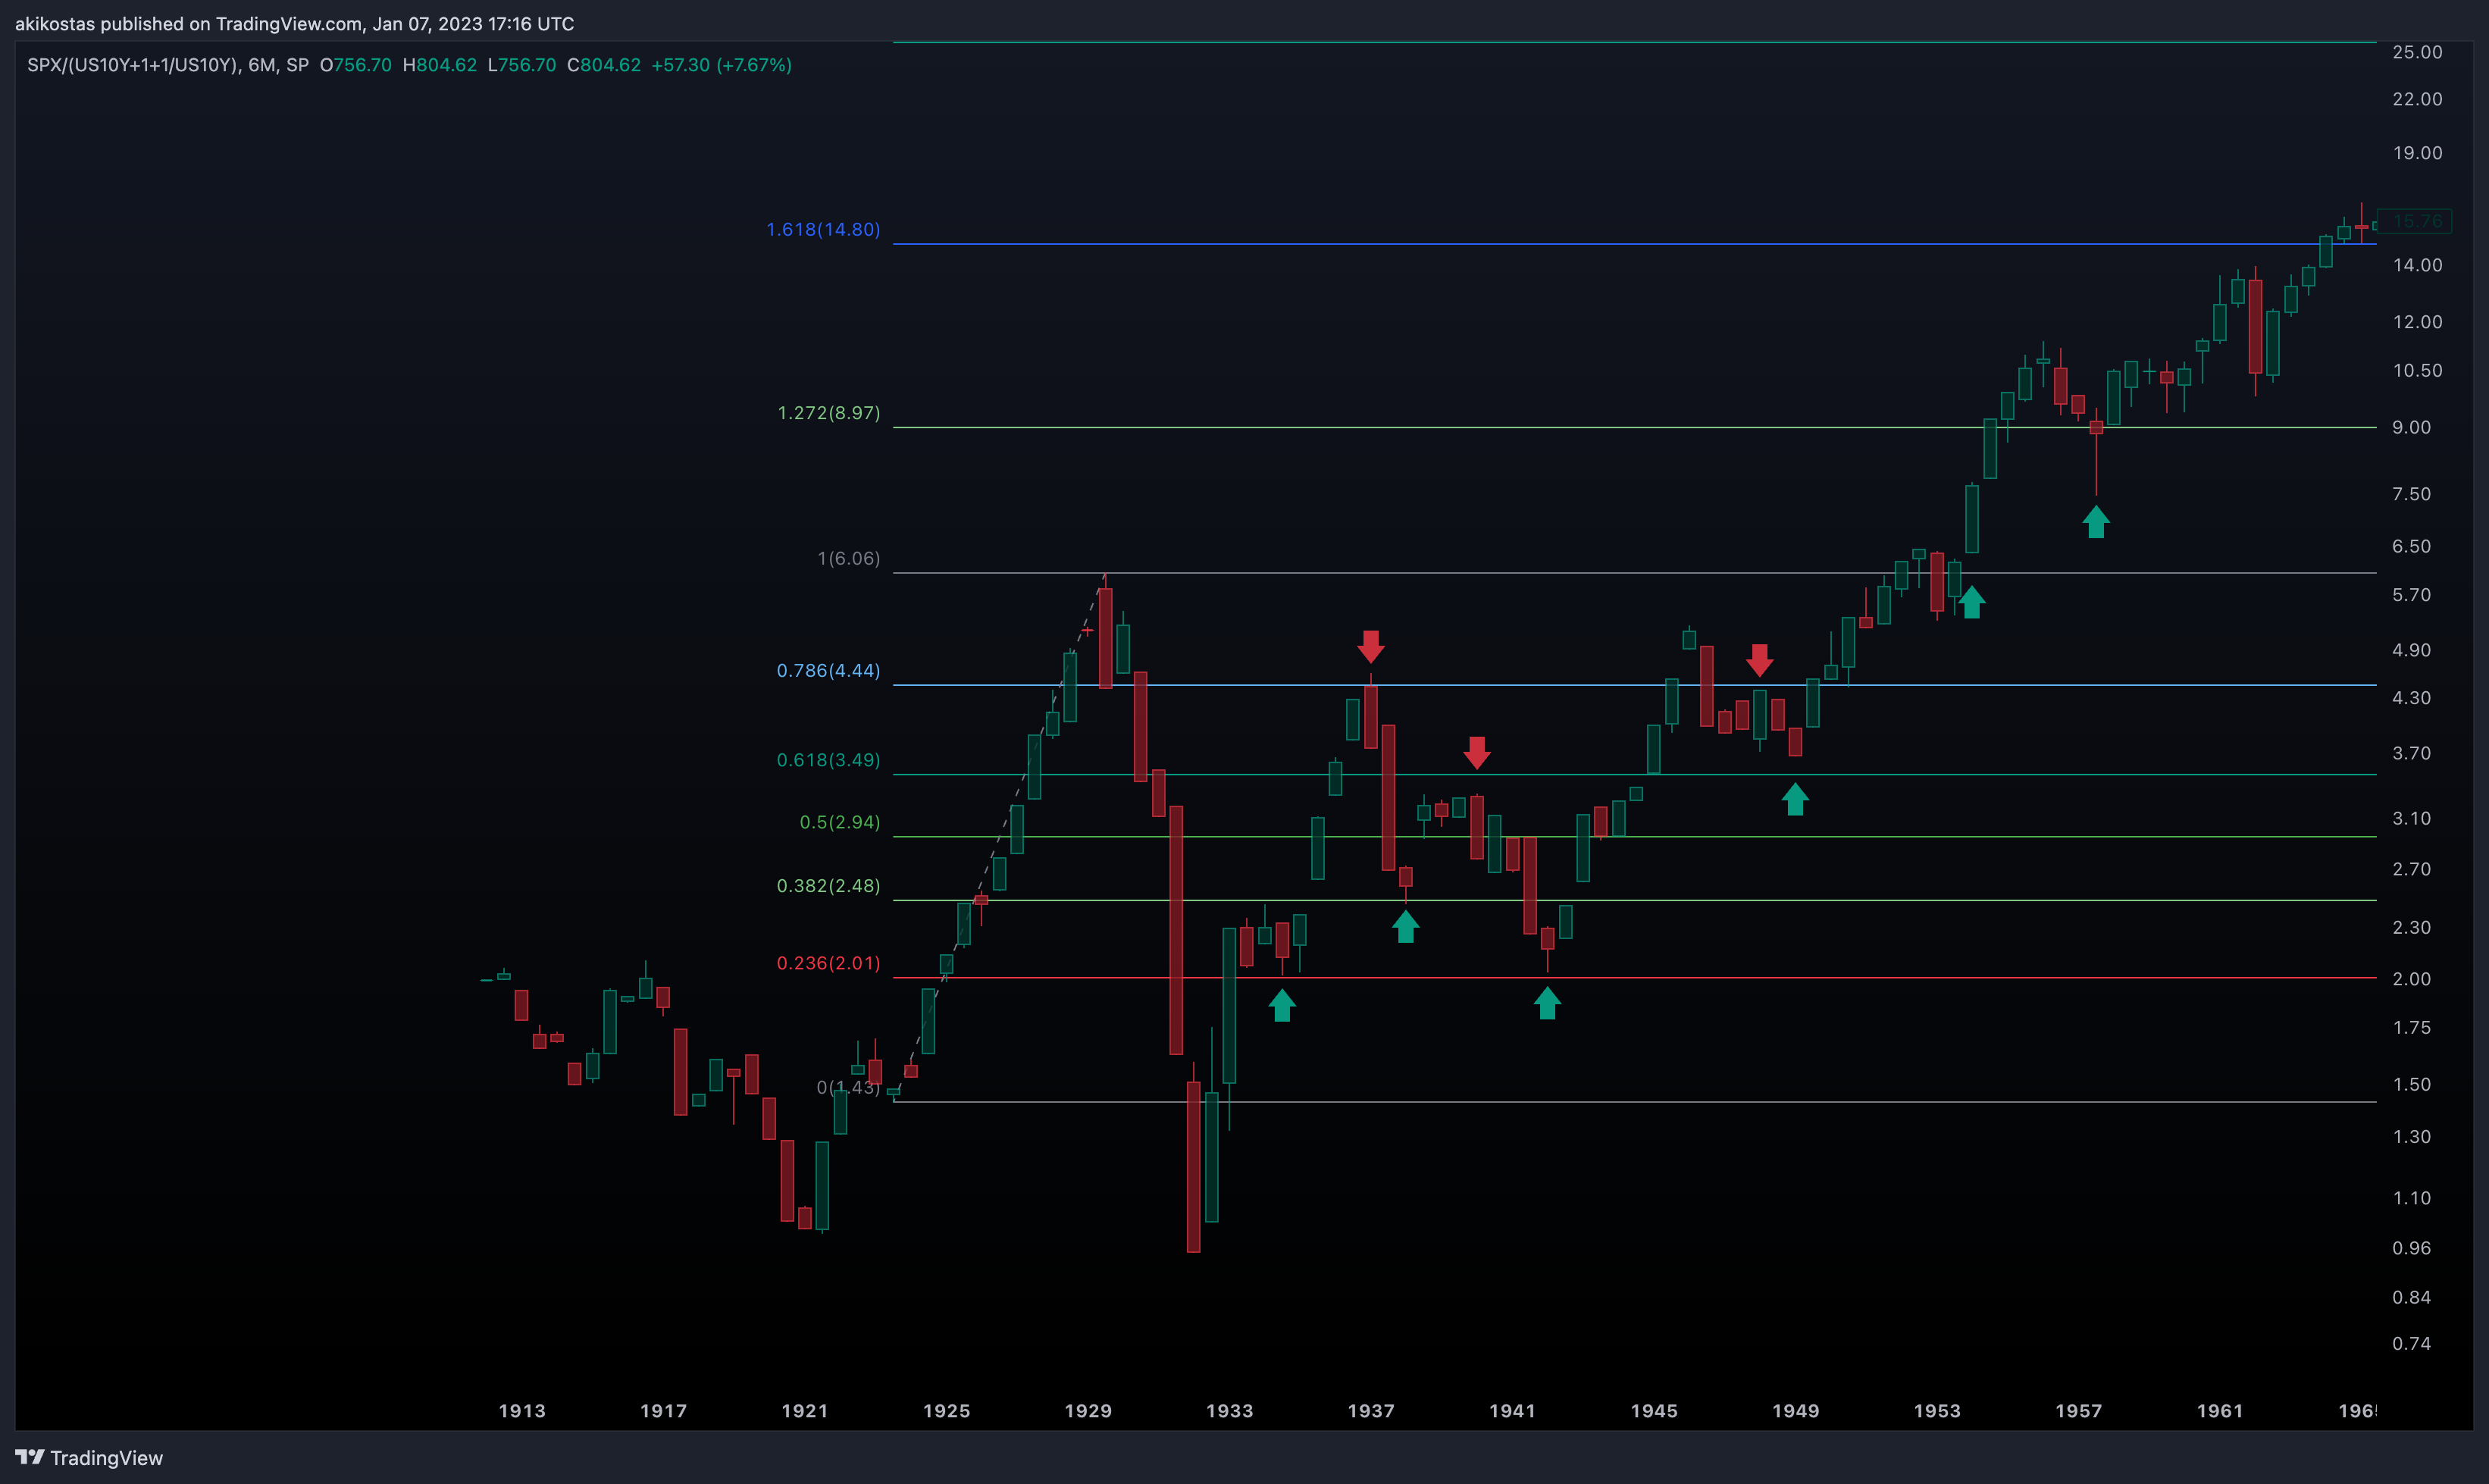Click the close value C804.62
This screenshot has width=2489, height=1484.
pos(604,65)
